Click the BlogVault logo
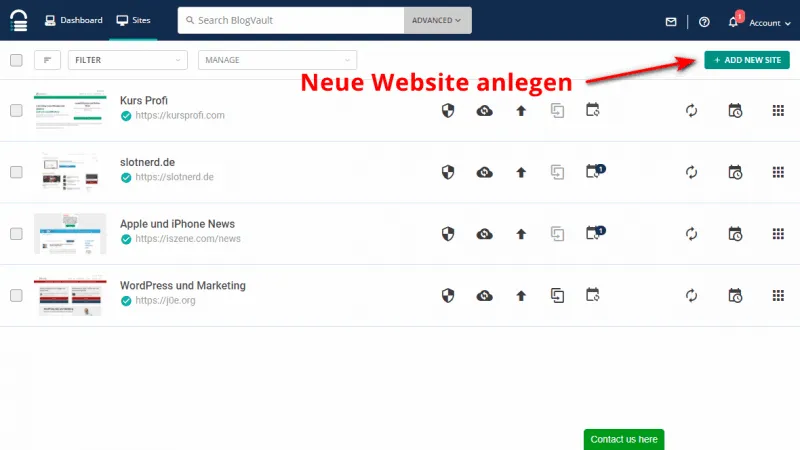Viewport: 800px width, 450px height. 19,20
